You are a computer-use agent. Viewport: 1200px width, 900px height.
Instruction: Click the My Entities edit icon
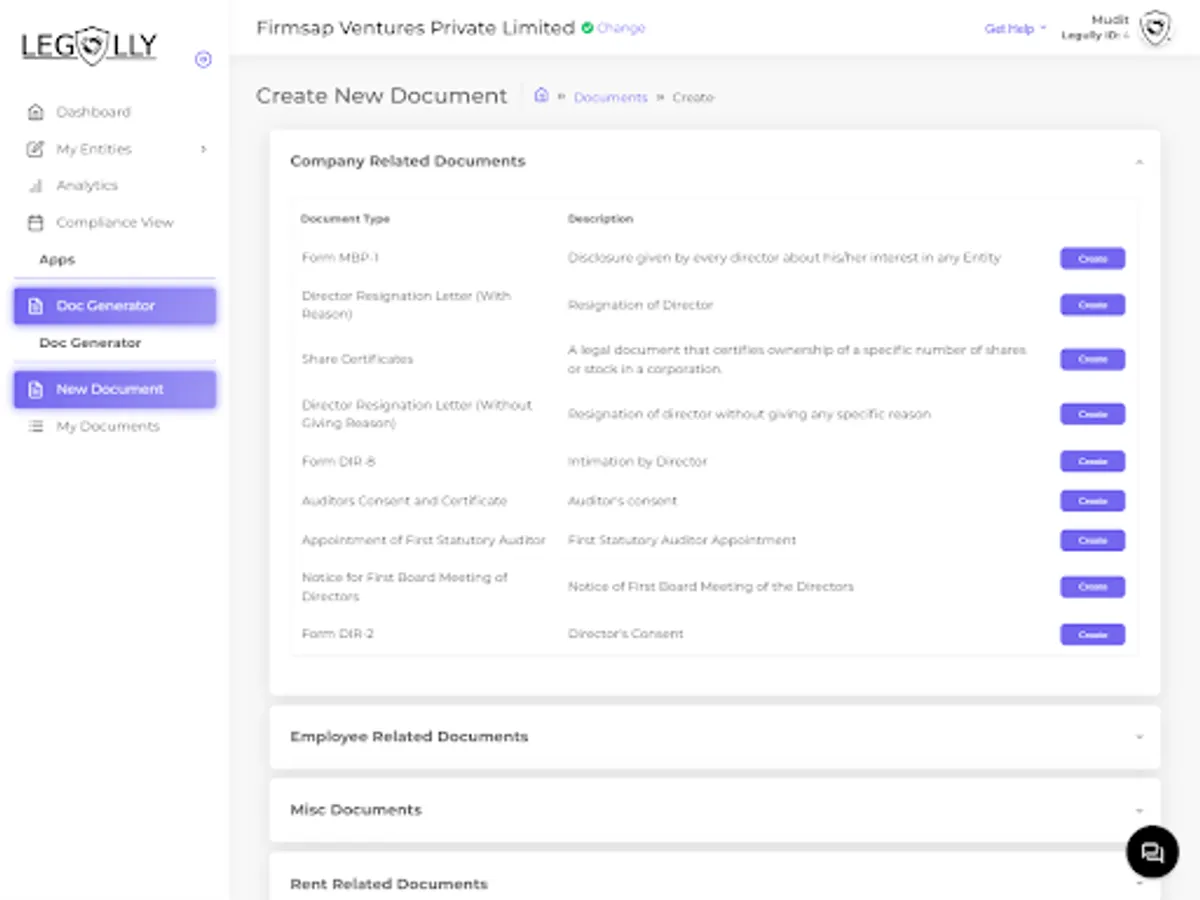[36, 149]
